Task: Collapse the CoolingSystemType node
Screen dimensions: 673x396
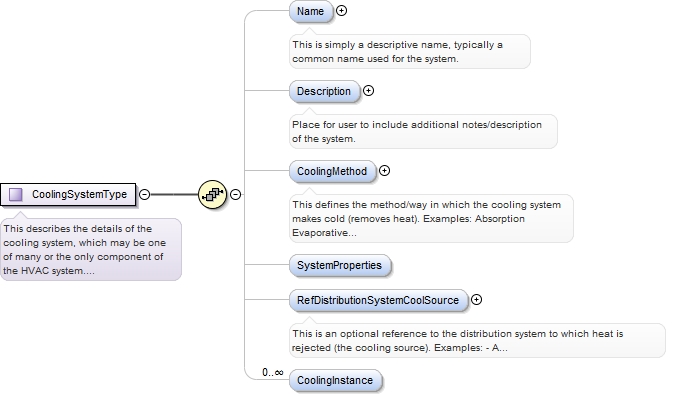Action: click(x=145, y=194)
